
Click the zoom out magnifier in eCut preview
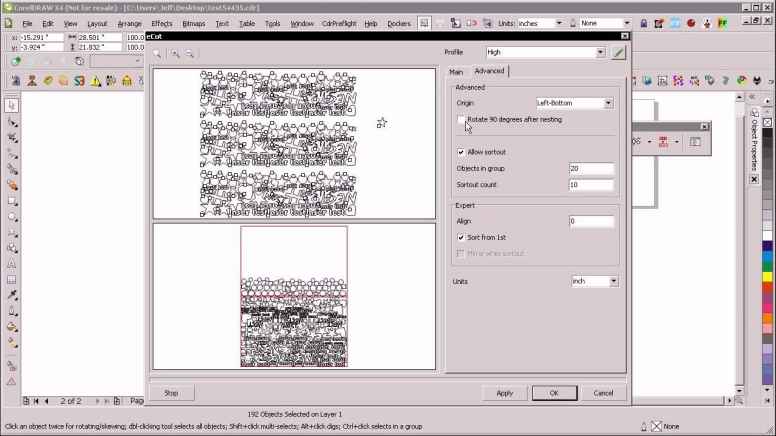pyautogui.click(x=190, y=54)
